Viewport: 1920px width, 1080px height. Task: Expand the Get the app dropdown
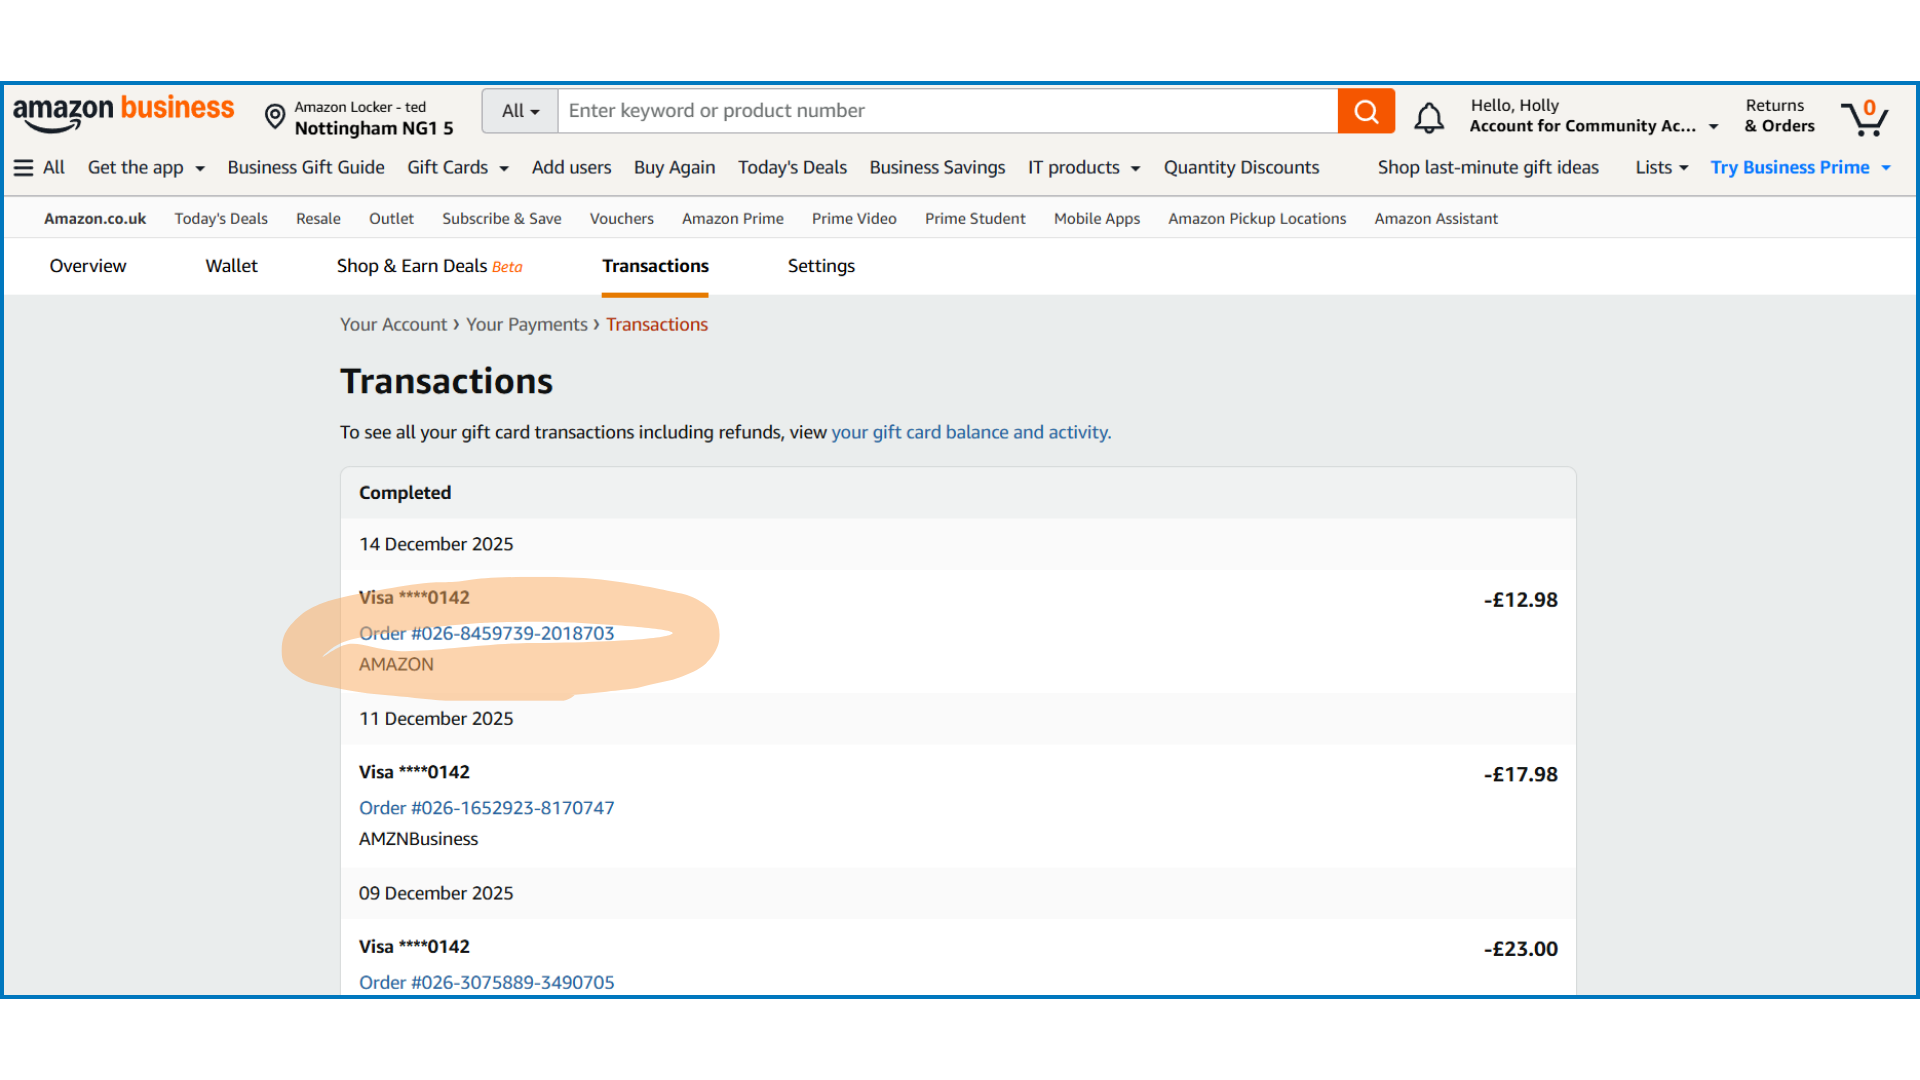[146, 167]
